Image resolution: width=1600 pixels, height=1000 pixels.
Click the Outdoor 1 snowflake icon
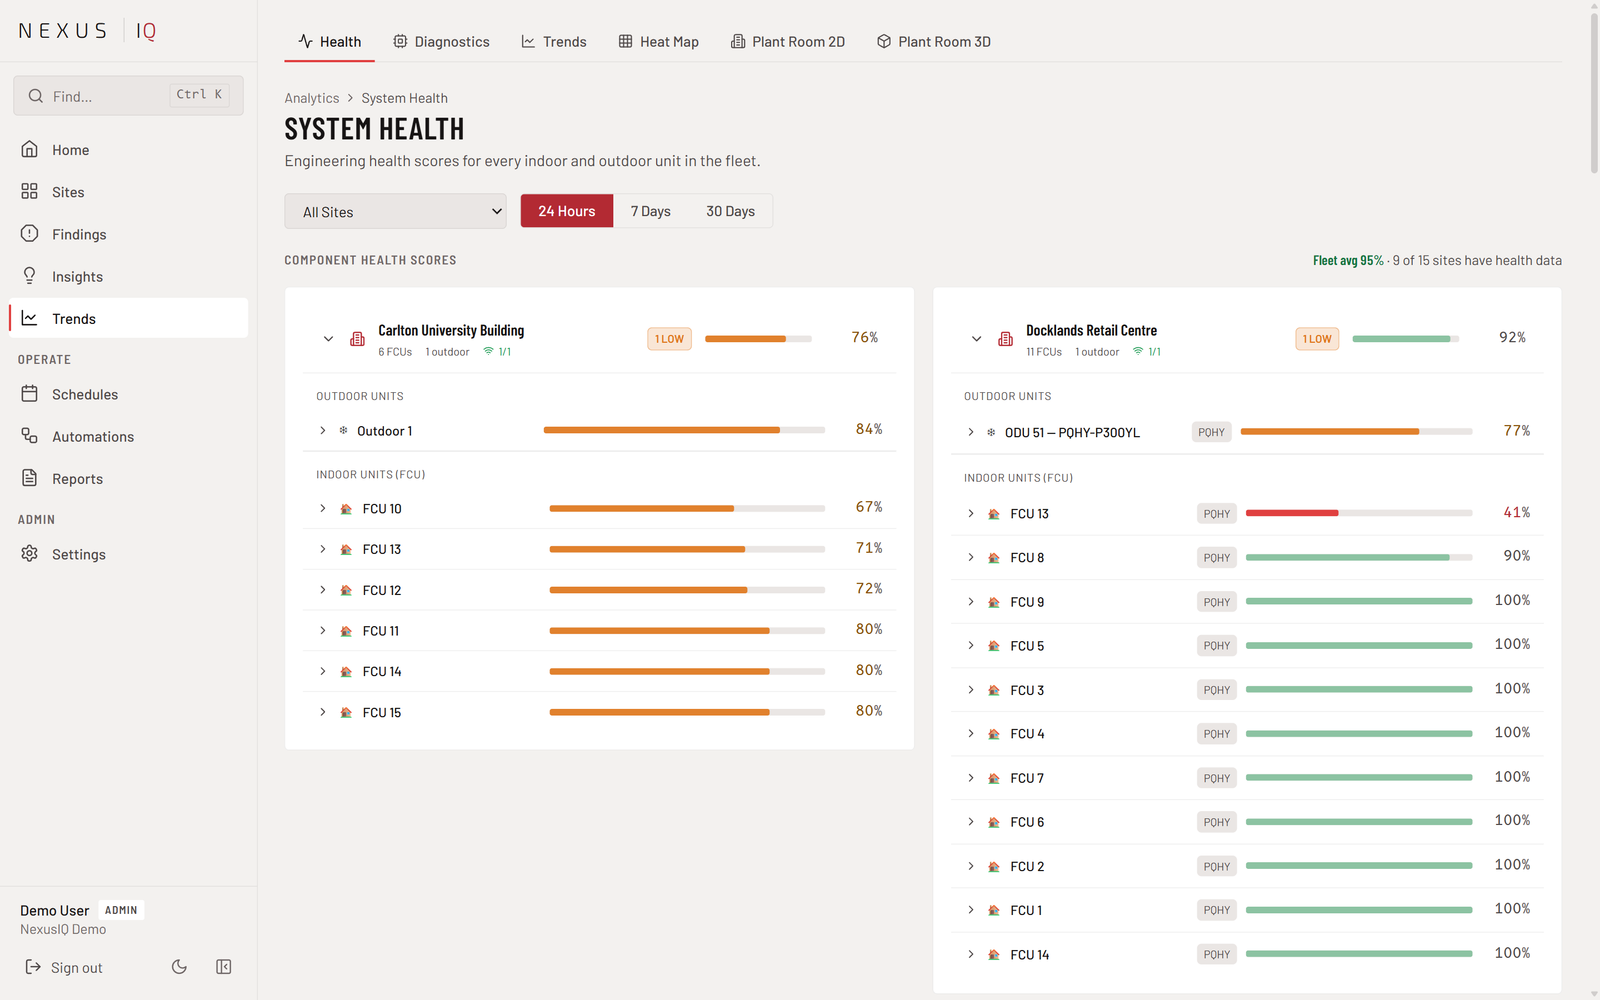point(343,430)
